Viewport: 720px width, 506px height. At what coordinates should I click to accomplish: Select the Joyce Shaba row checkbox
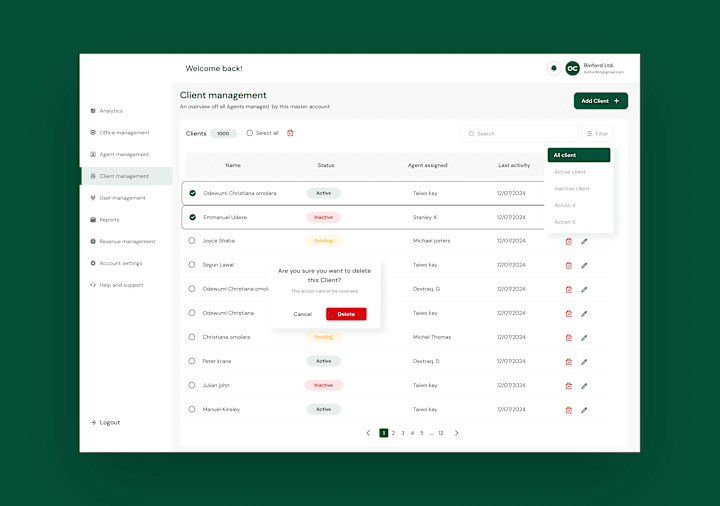coord(191,241)
